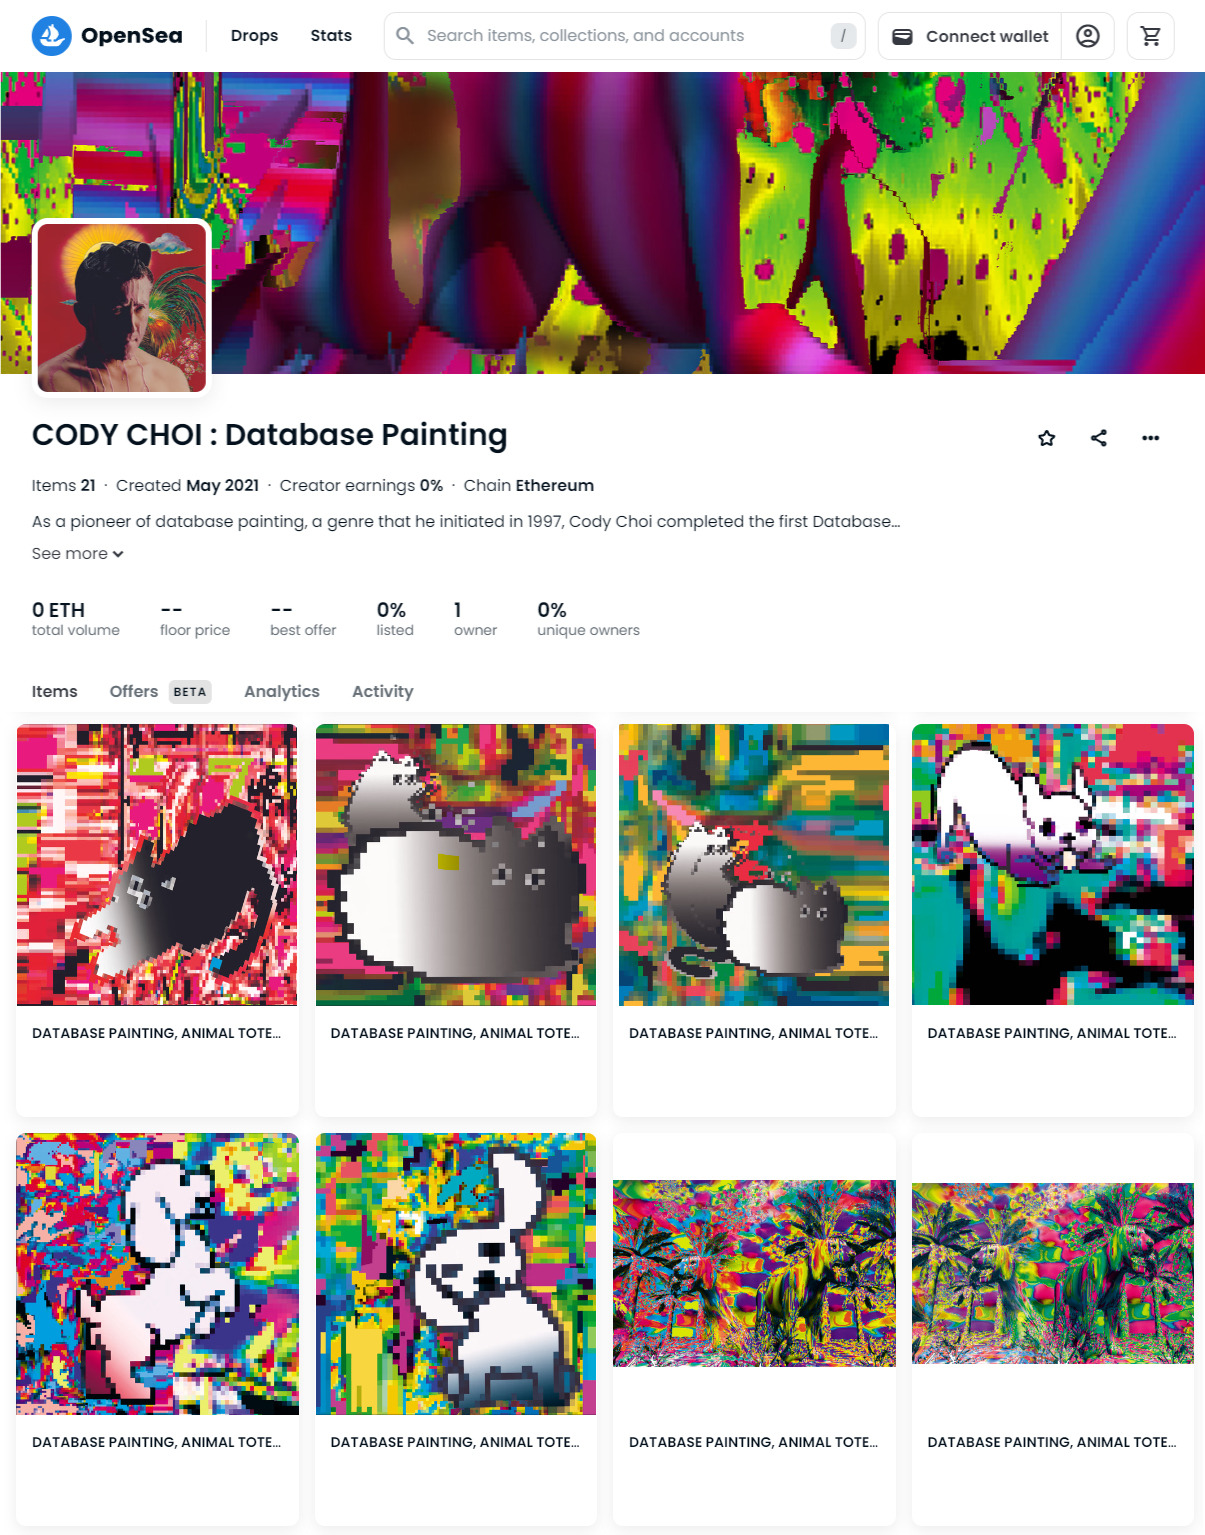Share the collection via share icon
Screen dimensions: 1205x1535
tap(1099, 438)
